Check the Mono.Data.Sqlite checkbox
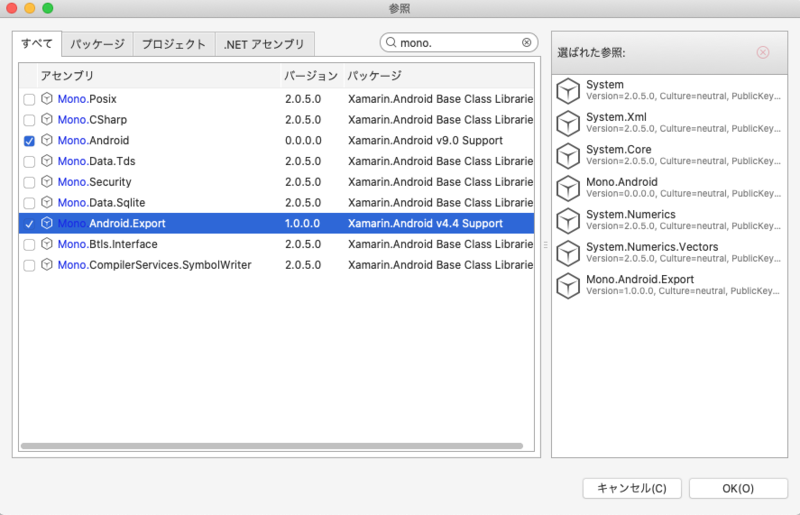The image size is (800, 515). pyautogui.click(x=29, y=203)
